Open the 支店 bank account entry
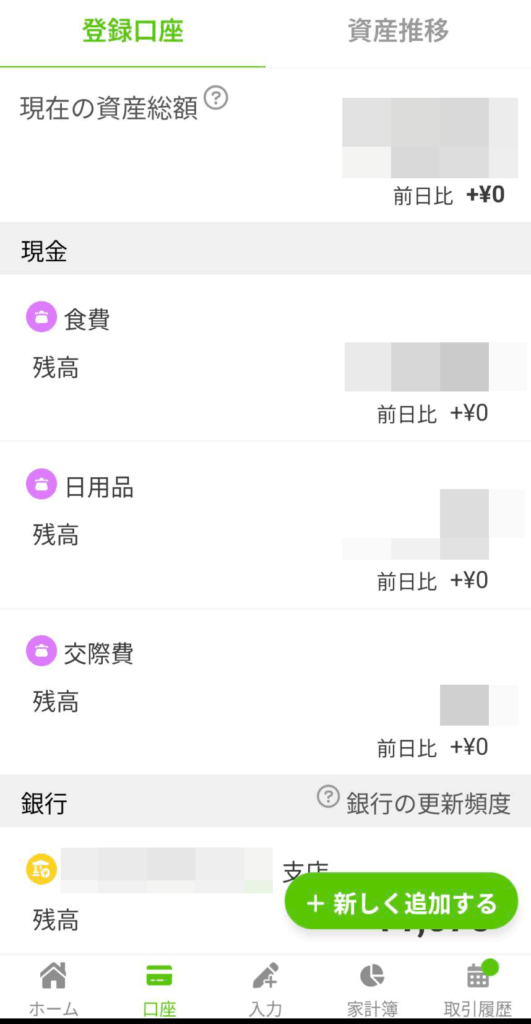The width and height of the screenshot is (531, 1024). click(265, 891)
